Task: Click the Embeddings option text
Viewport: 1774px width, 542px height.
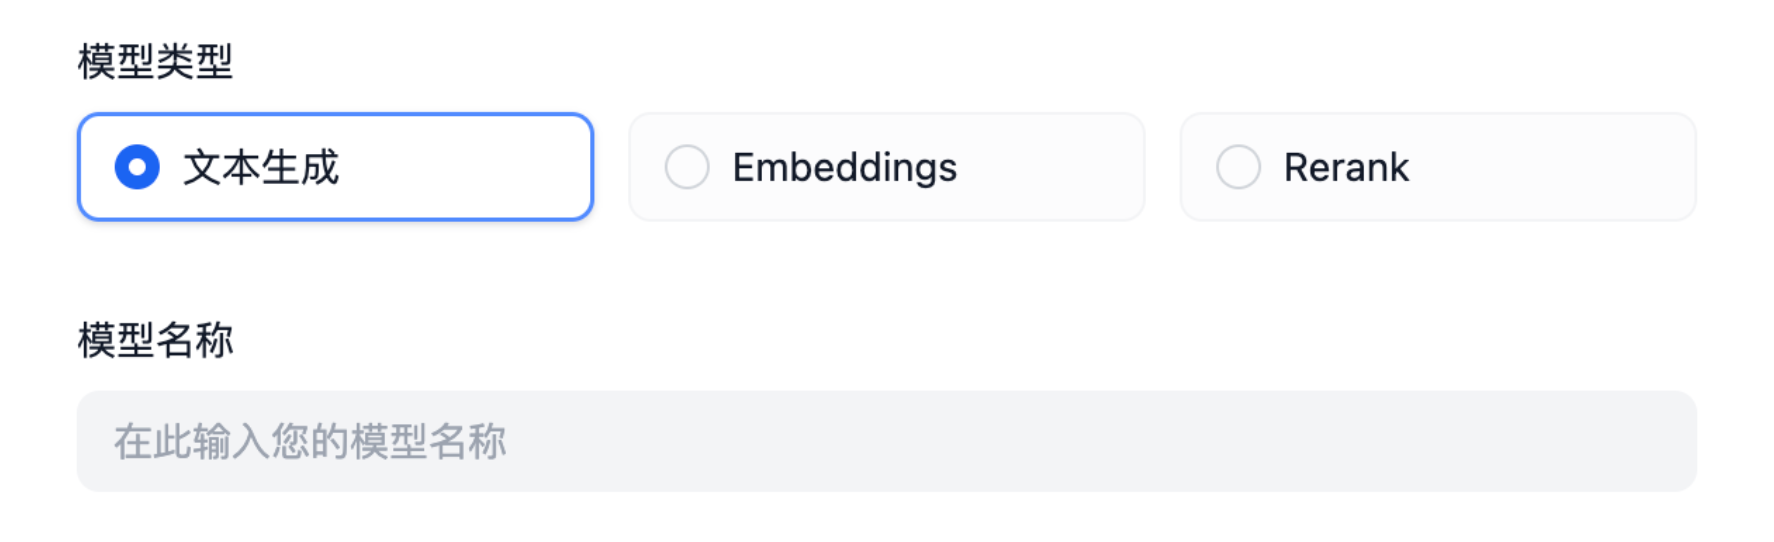Action: point(844,167)
